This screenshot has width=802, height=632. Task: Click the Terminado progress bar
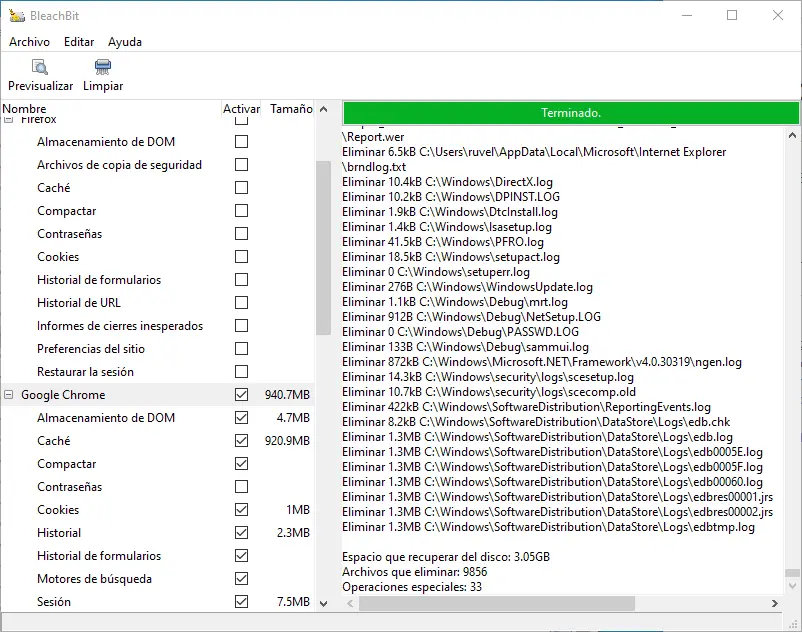click(x=571, y=113)
